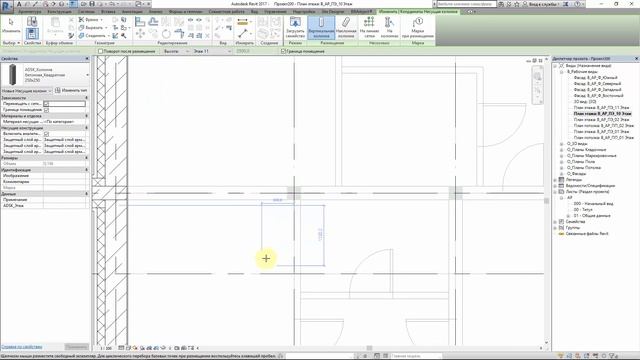Open the Конструкция ribbon tab
Viewport: 640px width, 360px height.
59,12
